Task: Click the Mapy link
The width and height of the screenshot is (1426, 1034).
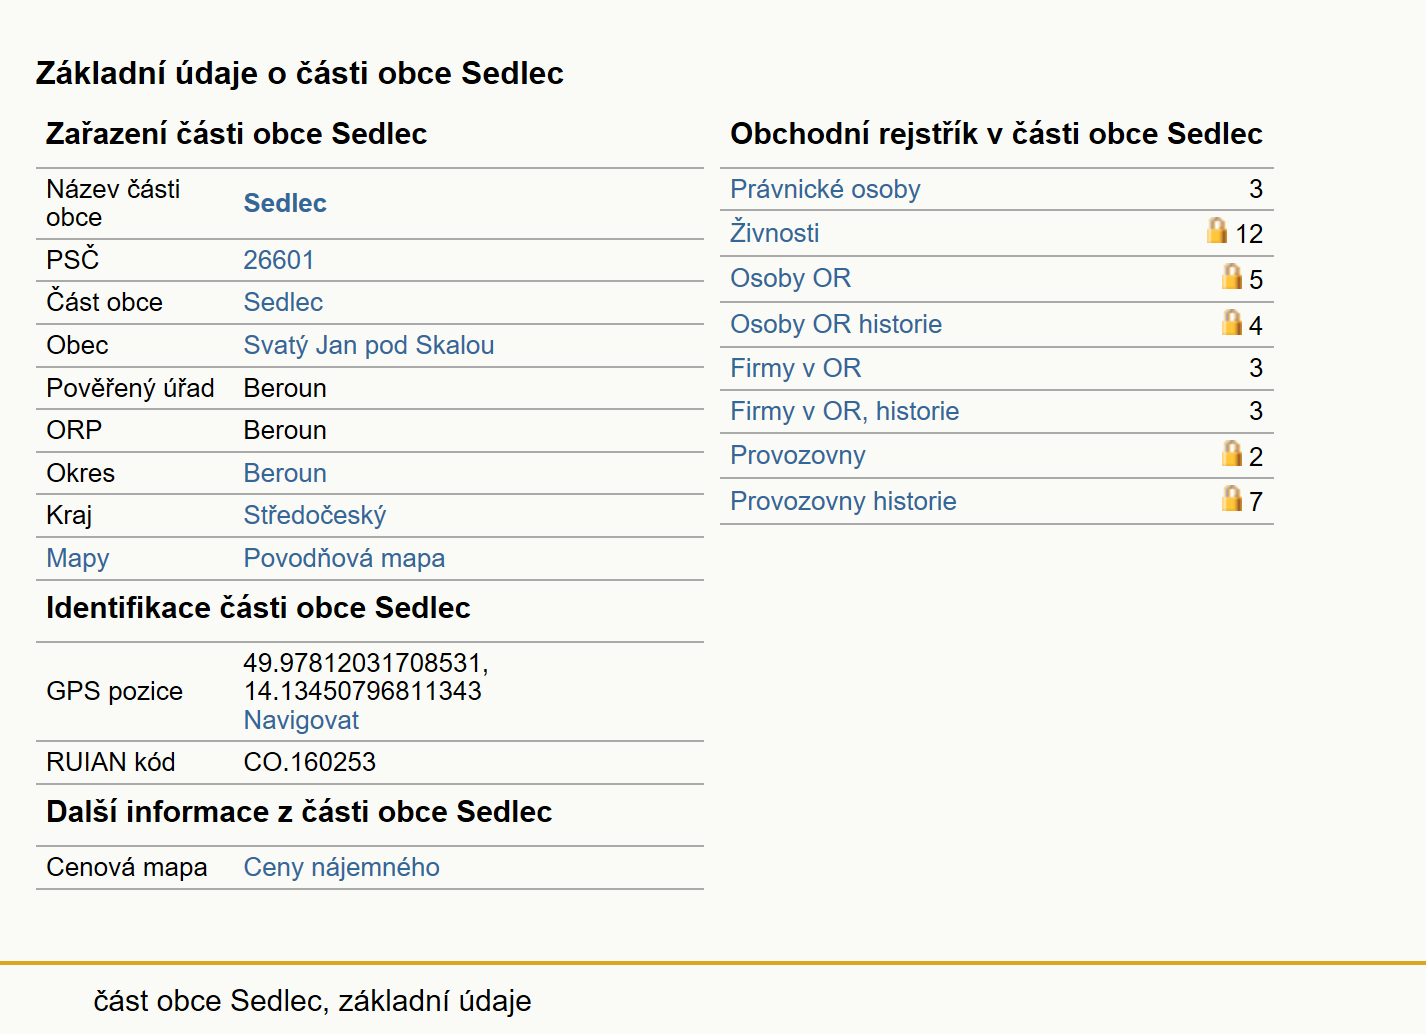Action: pyautogui.click(x=78, y=558)
